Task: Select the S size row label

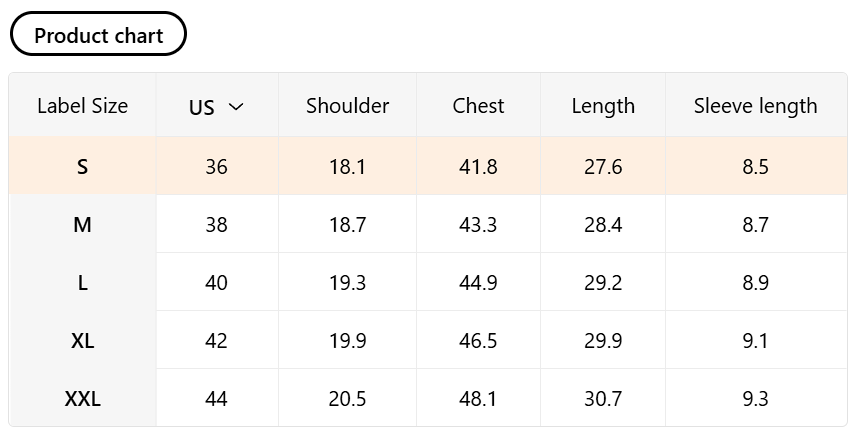Action: click(x=82, y=167)
